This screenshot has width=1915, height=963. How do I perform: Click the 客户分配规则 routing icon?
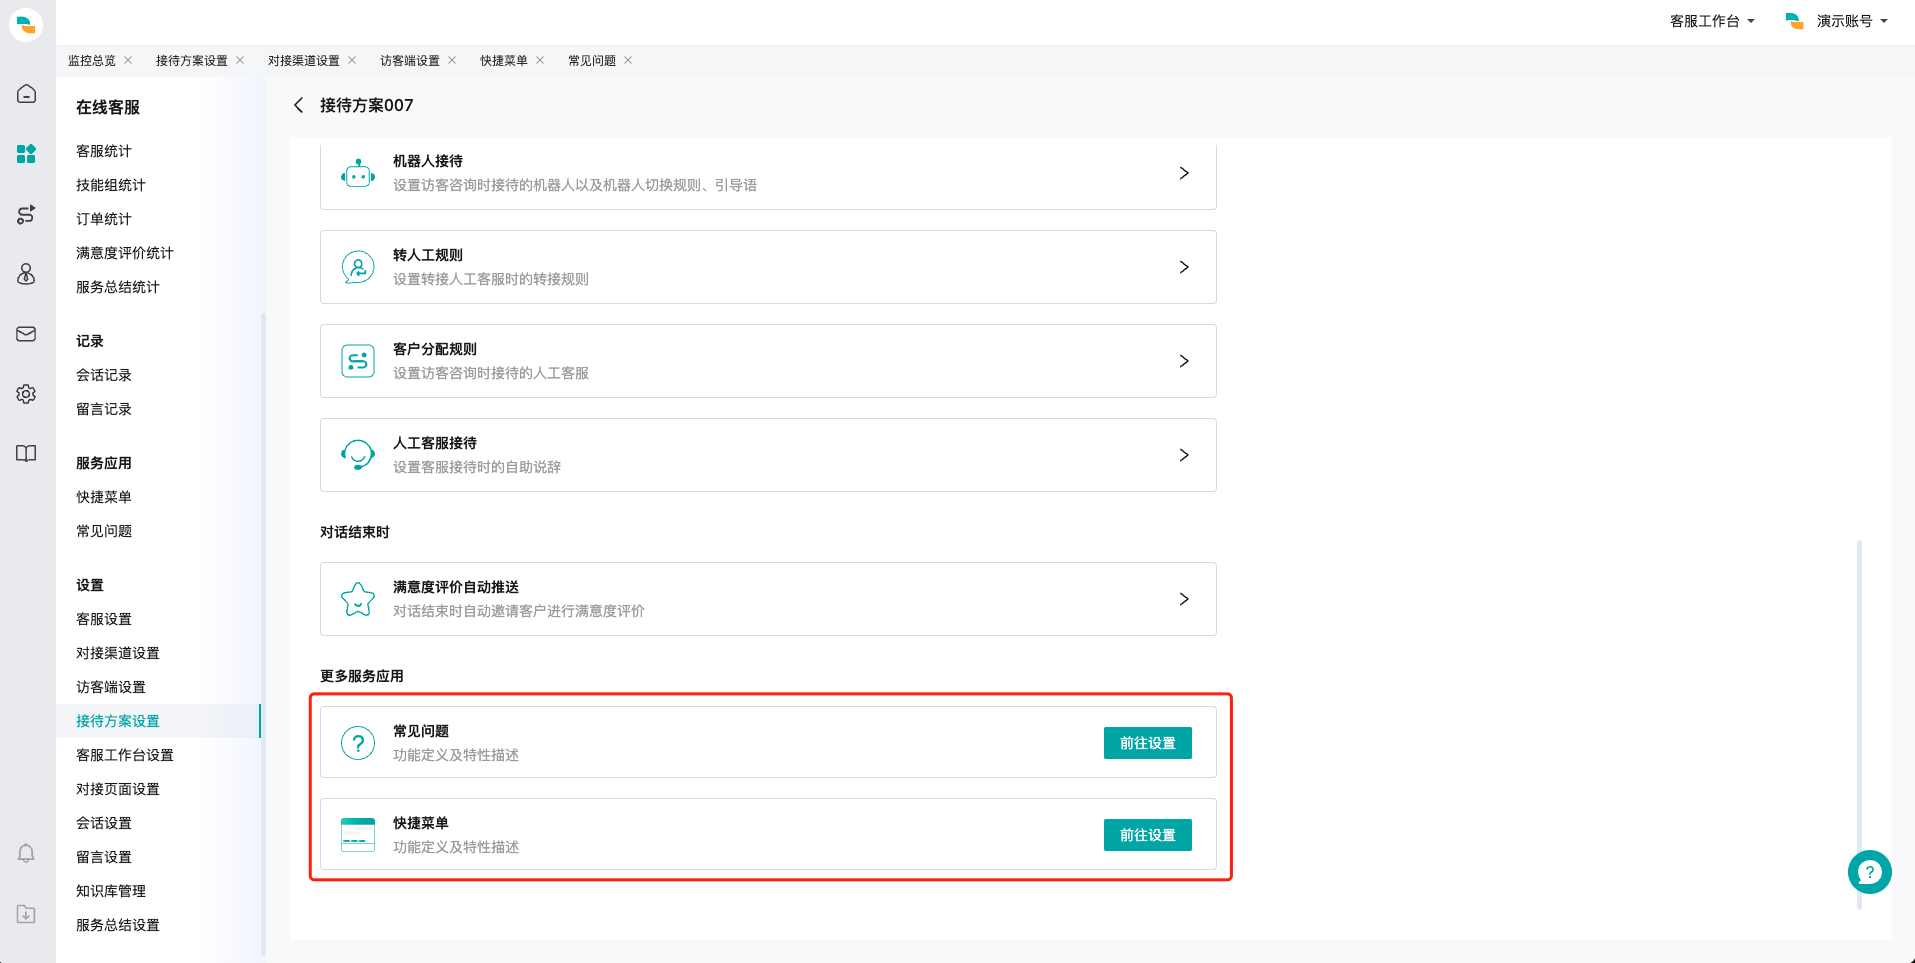click(x=358, y=361)
